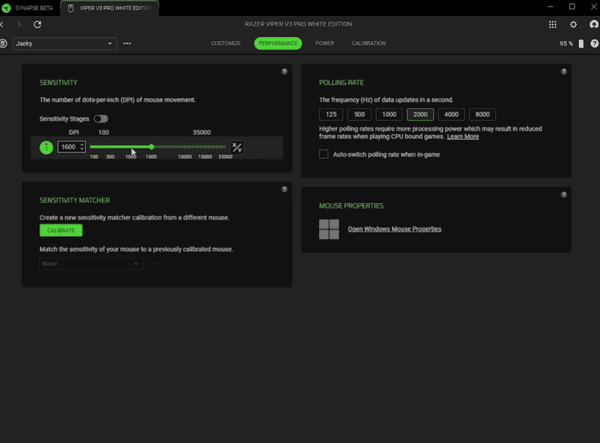Open Windows Mouse Properties link
The width and height of the screenshot is (600, 443).
[x=394, y=229]
